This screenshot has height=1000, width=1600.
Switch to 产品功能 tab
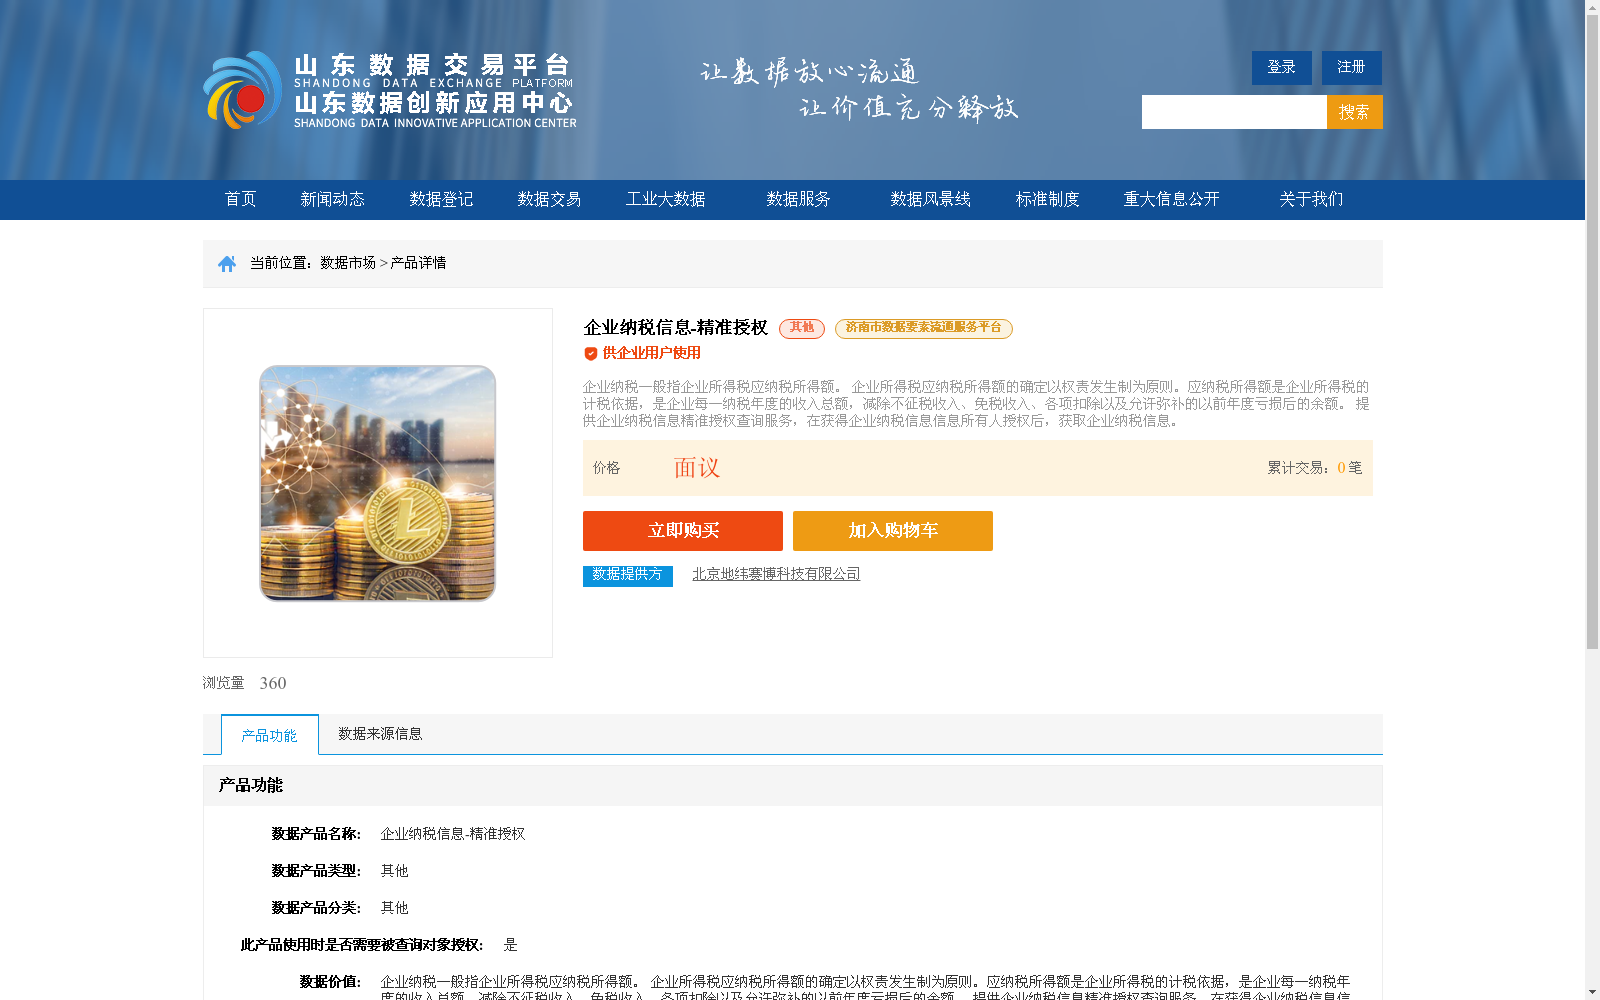[270, 735]
